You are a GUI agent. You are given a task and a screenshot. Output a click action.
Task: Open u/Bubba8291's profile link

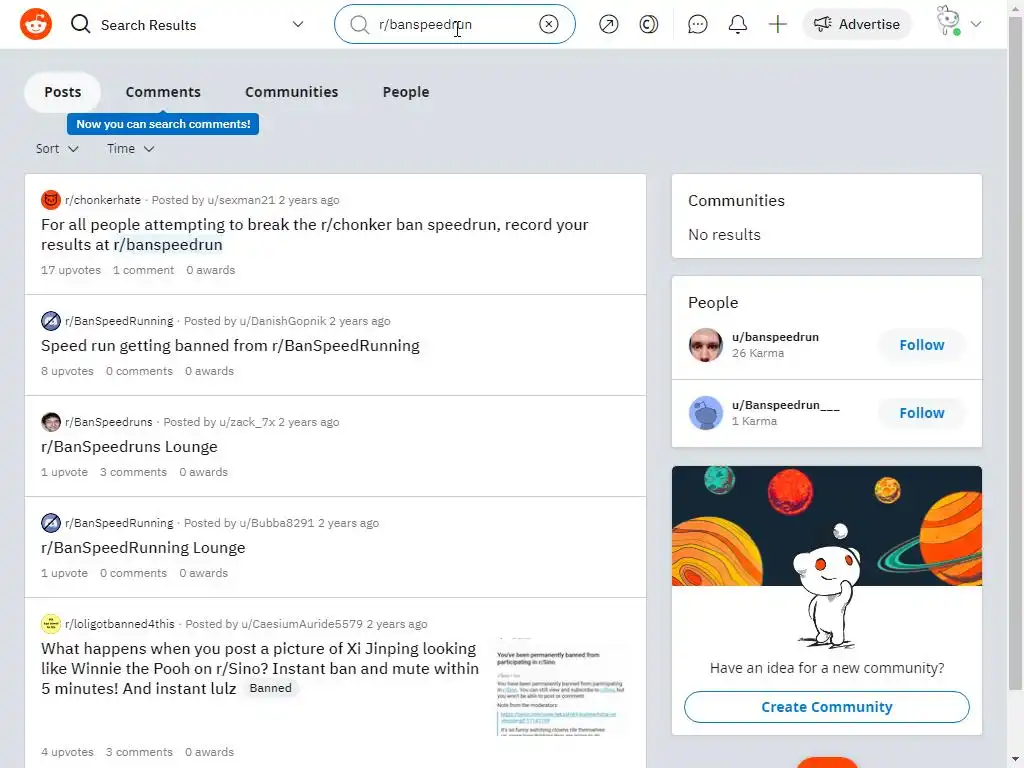coord(277,523)
